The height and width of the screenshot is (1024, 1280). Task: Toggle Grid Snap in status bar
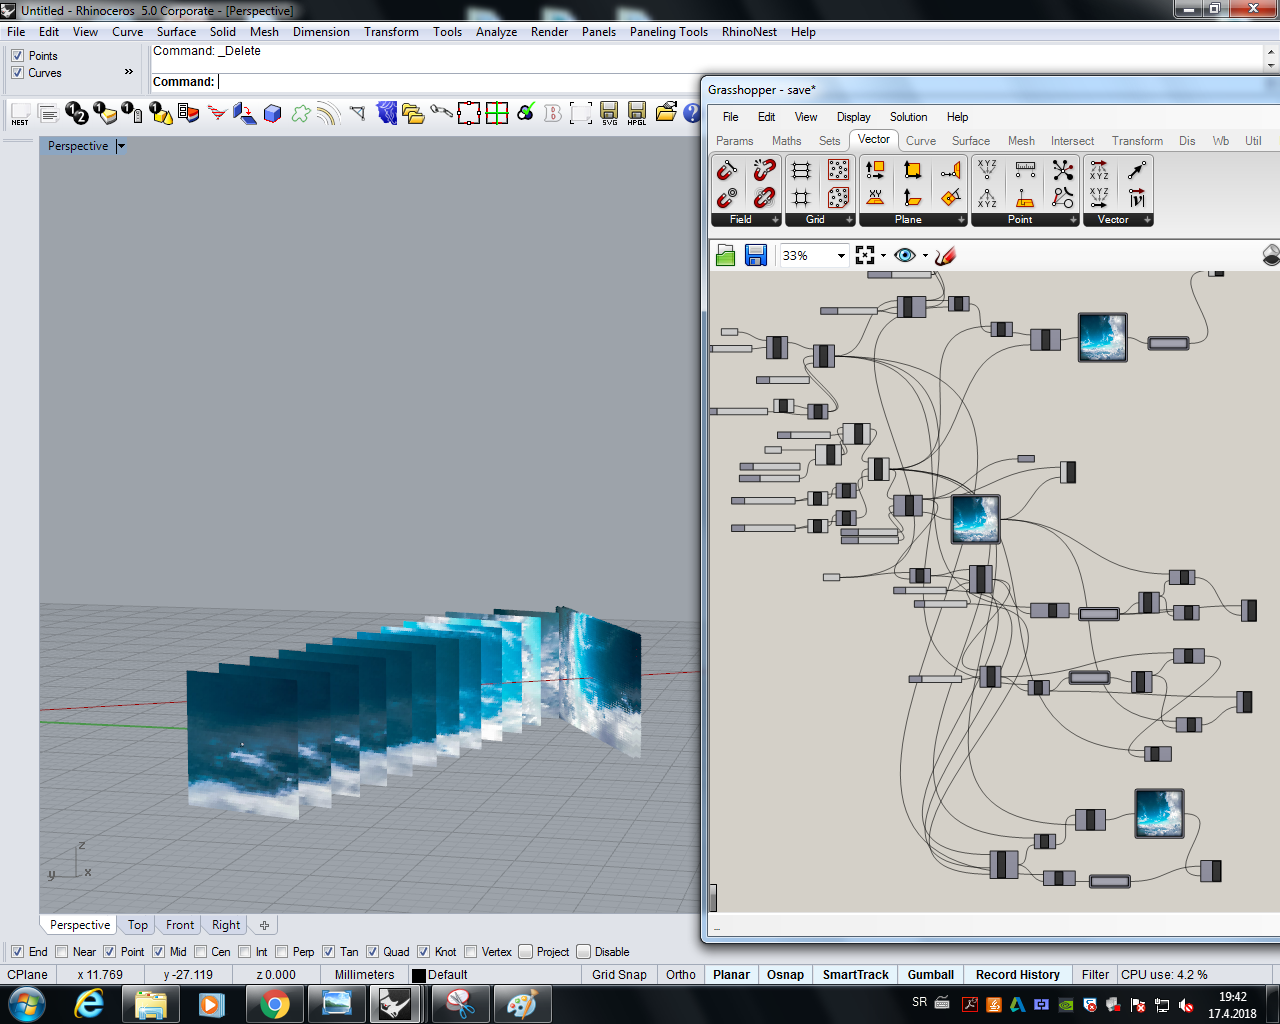(619, 975)
